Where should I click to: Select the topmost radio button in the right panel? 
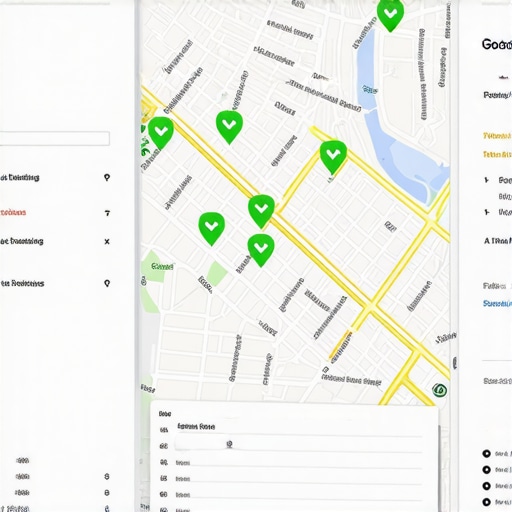coord(486,454)
